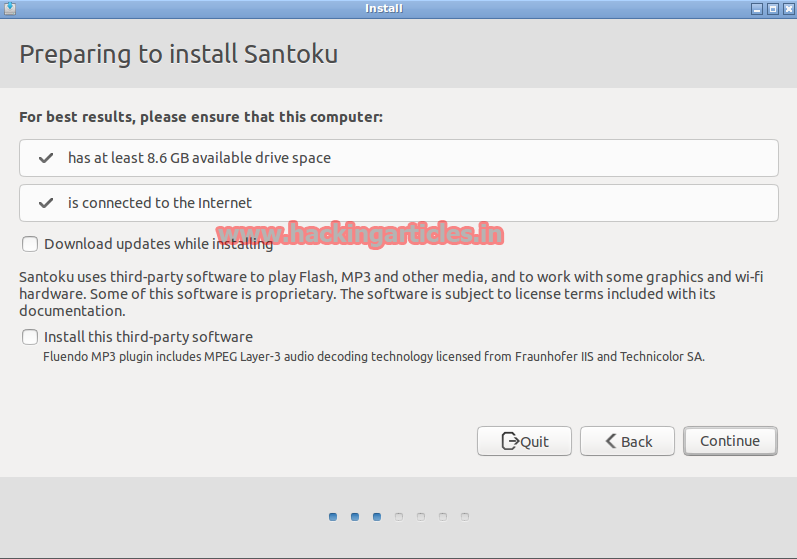Click the Preparing to install Santoku heading

point(179,54)
